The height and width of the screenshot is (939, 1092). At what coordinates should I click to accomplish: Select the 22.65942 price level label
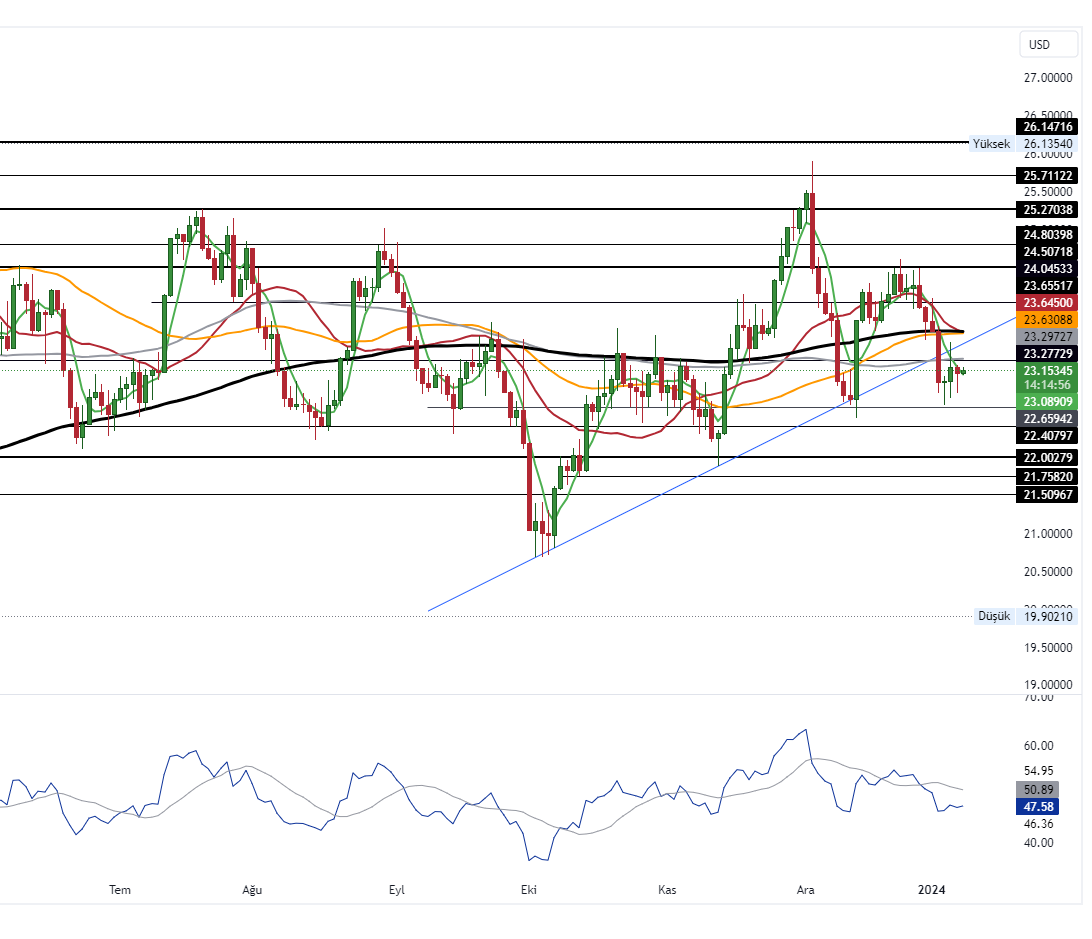click(x=1047, y=418)
